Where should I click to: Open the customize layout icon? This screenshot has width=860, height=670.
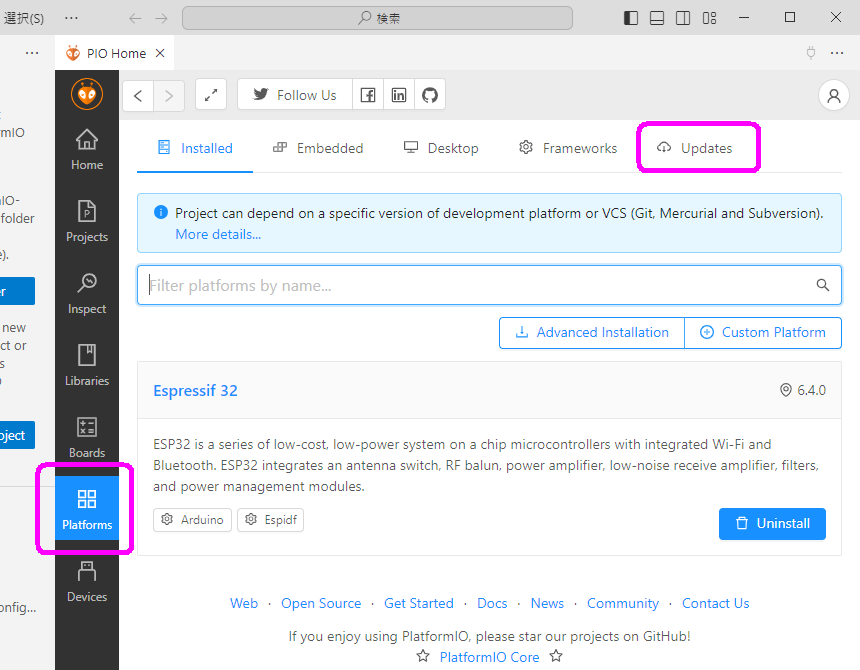coord(709,18)
